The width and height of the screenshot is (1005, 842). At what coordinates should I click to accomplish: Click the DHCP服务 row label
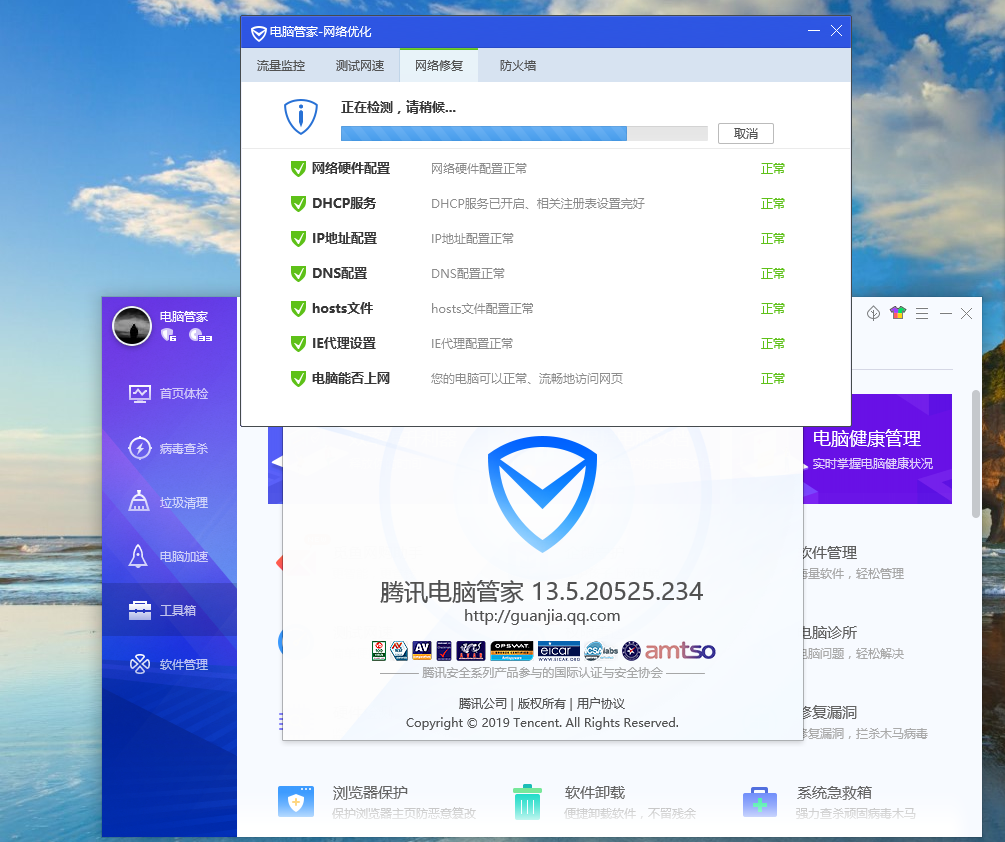coord(344,204)
